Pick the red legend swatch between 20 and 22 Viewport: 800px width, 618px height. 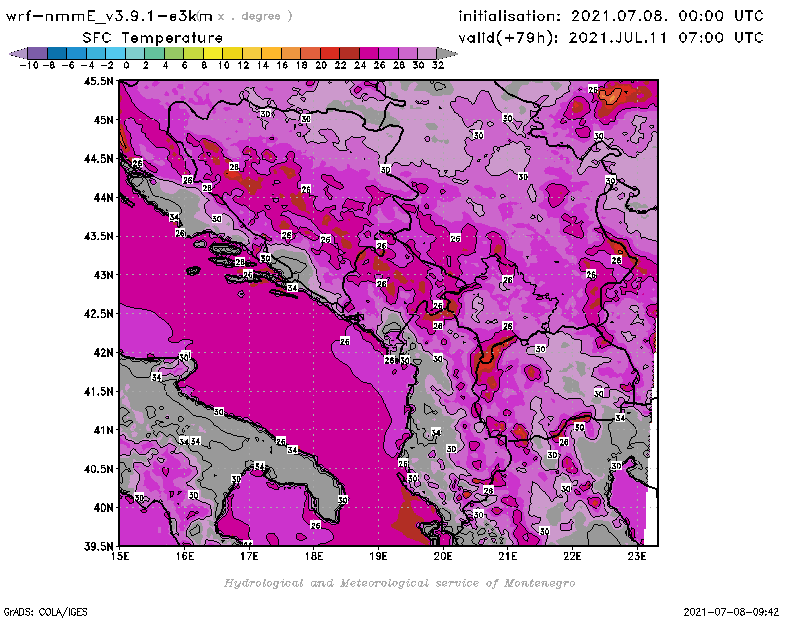(x=330, y=54)
